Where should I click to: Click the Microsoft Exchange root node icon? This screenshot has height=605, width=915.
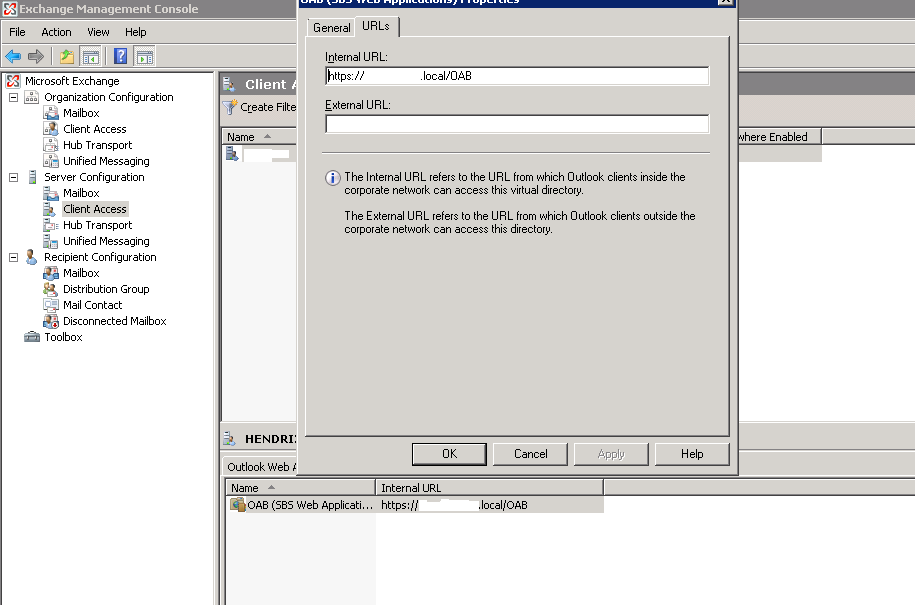[13, 81]
